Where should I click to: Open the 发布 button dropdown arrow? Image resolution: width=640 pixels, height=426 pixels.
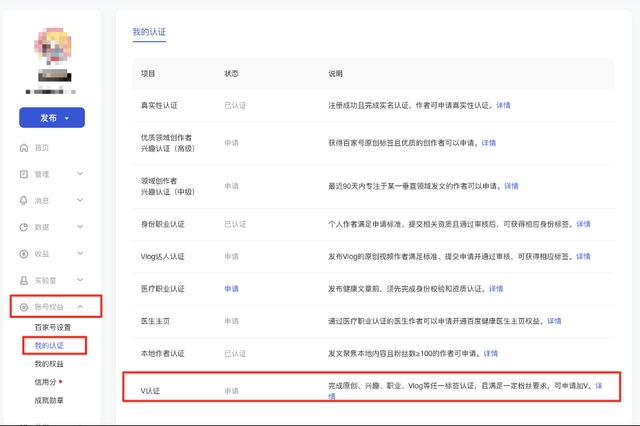[x=67, y=118]
